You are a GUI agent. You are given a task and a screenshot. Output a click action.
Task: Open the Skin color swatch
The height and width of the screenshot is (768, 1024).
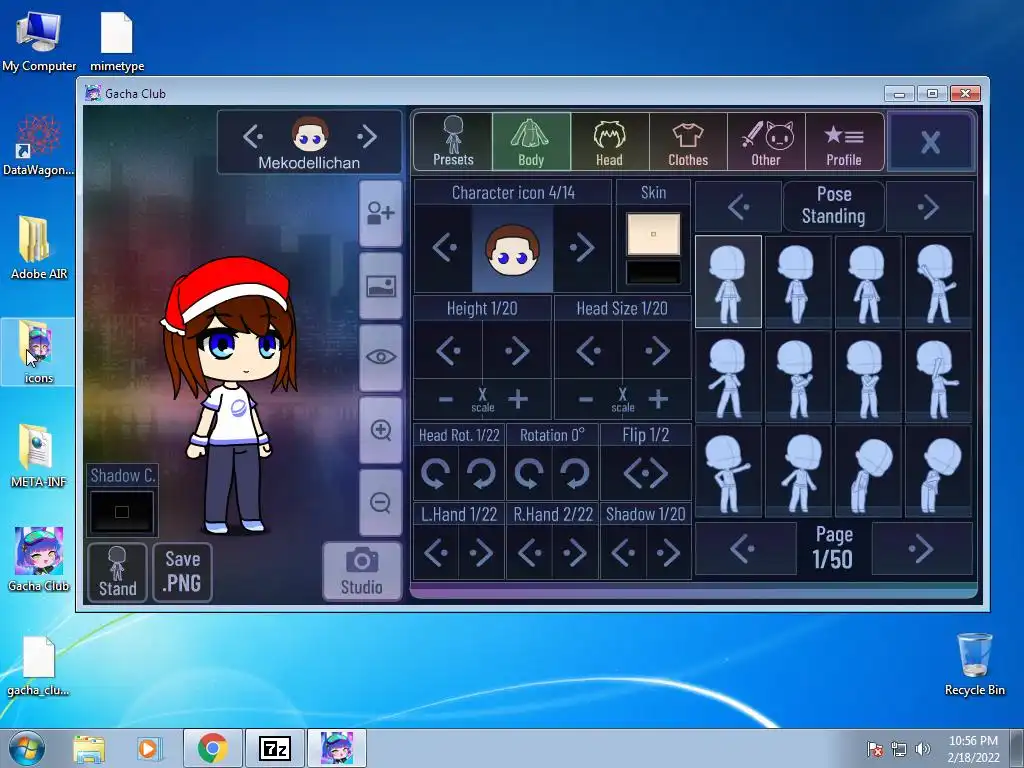tap(653, 234)
